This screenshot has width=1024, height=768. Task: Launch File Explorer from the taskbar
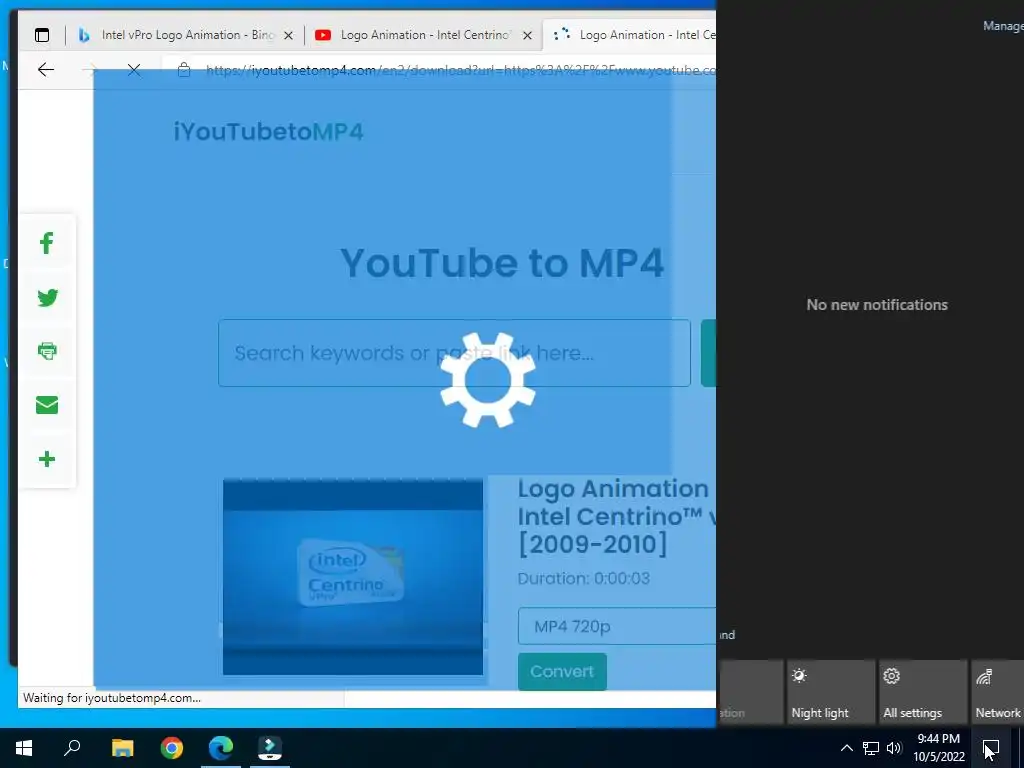pyautogui.click(x=123, y=748)
